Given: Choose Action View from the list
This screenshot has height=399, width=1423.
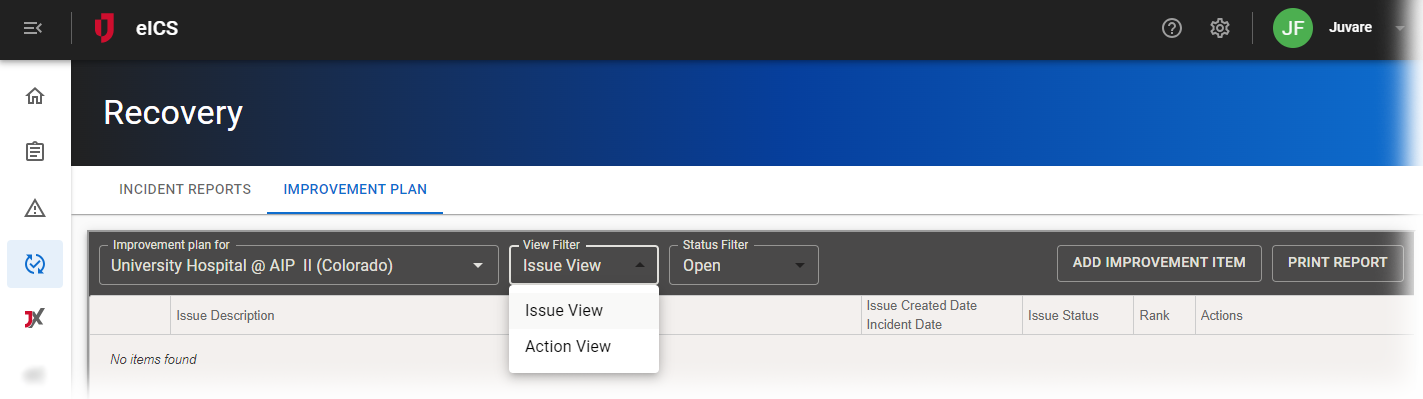Looking at the screenshot, I should pyautogui.click(x=584, y=347).
